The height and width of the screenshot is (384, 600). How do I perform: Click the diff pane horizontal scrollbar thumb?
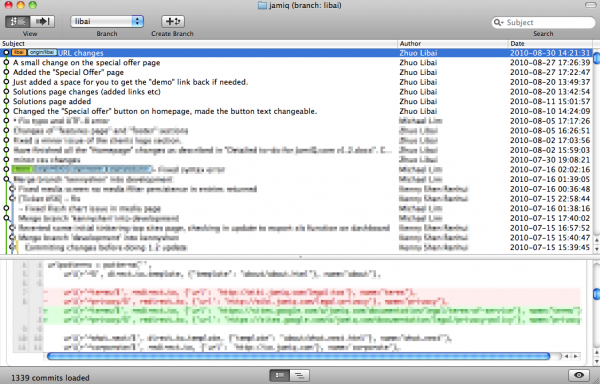(x=298, y=356)
